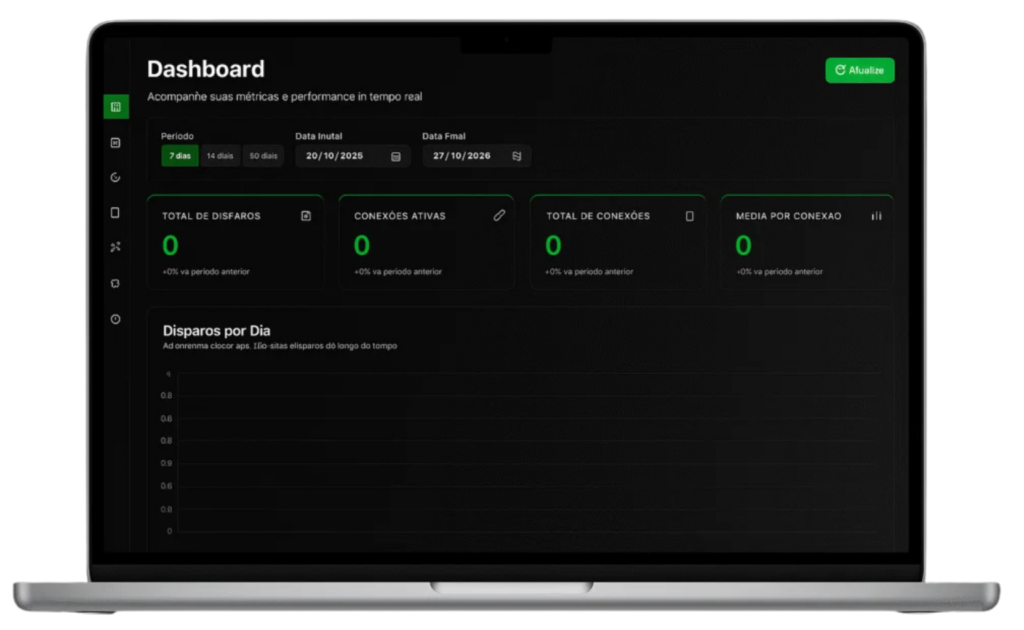Click the crossed-tools icon in the sidebar
Viewport: 1024px width, 630px height.
click(116, 247)
